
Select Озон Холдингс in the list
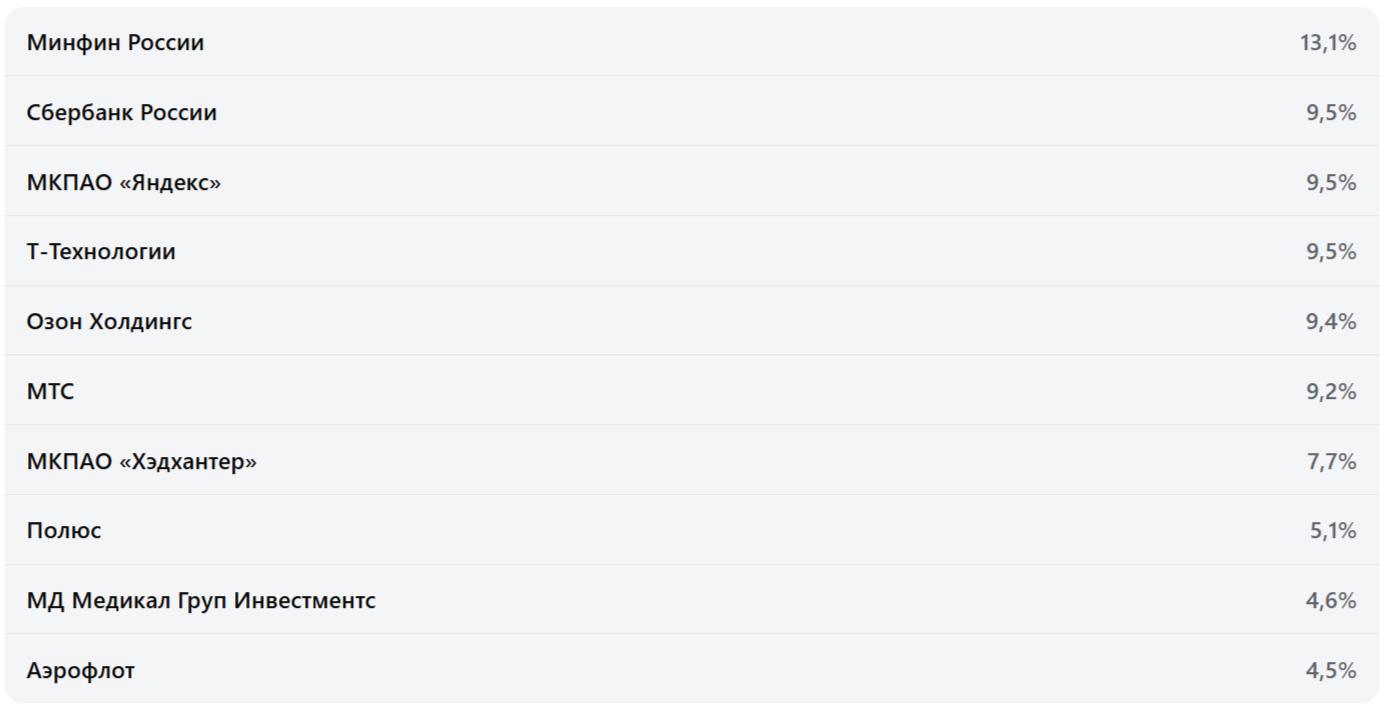tap(109, 321)
